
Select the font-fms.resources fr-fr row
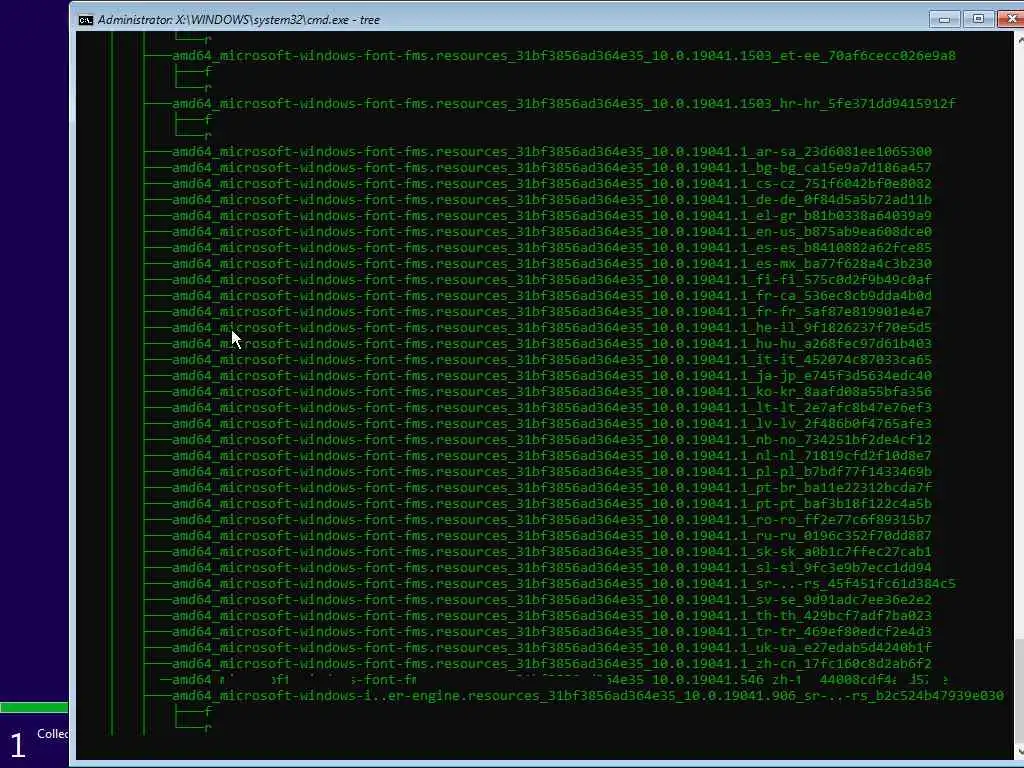coord(552,312)
